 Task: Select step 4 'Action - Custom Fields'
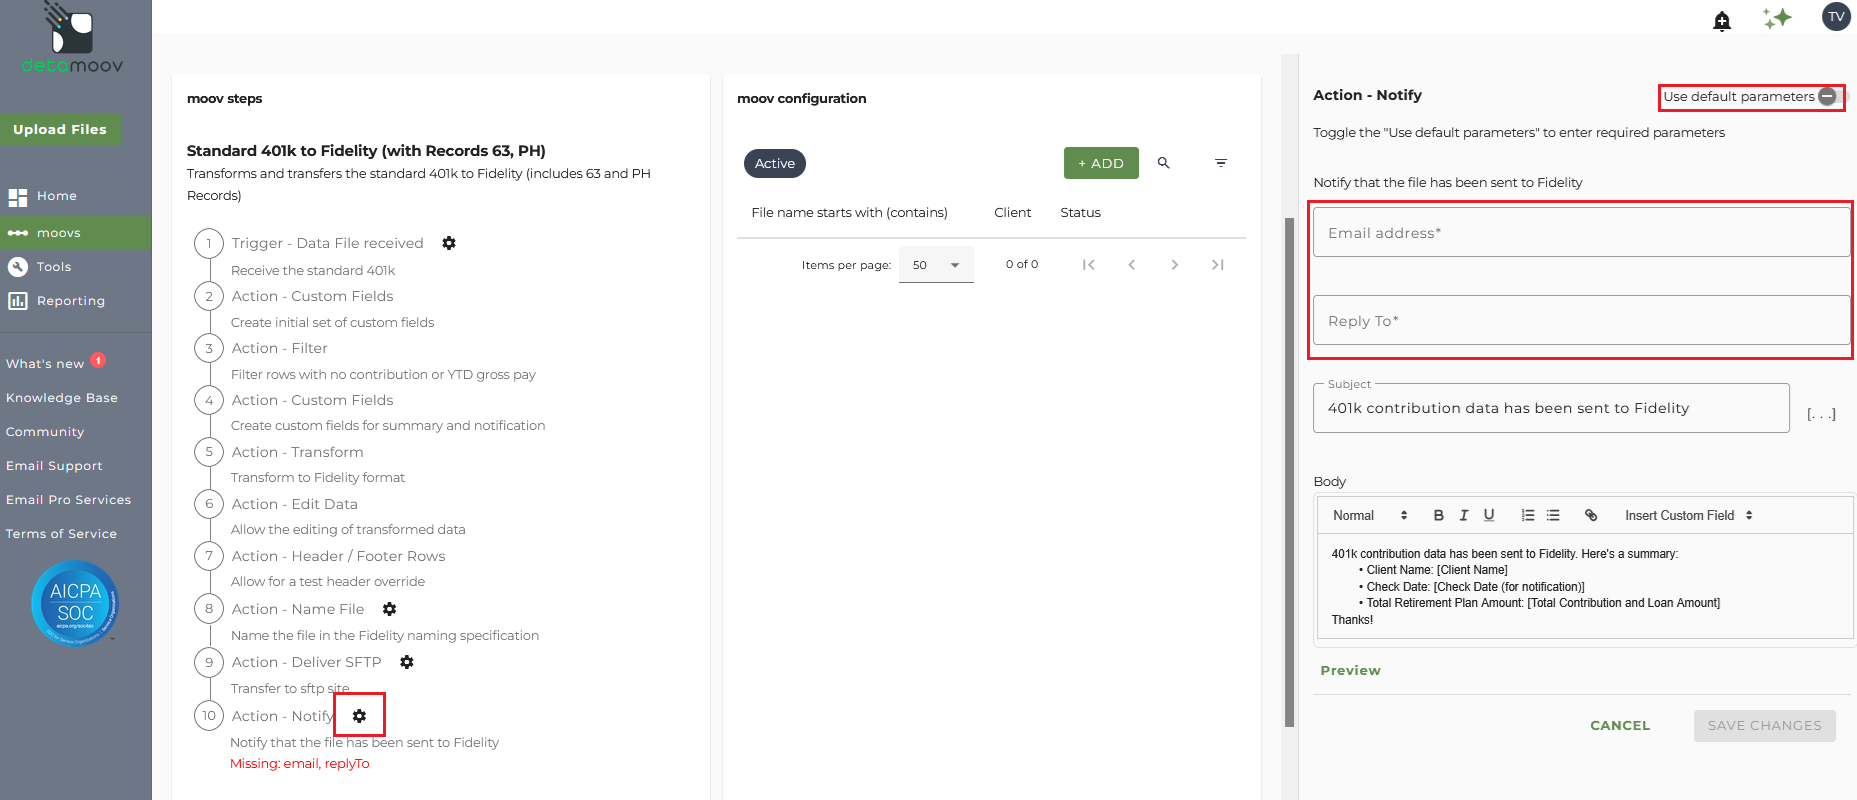pos(312,400)
